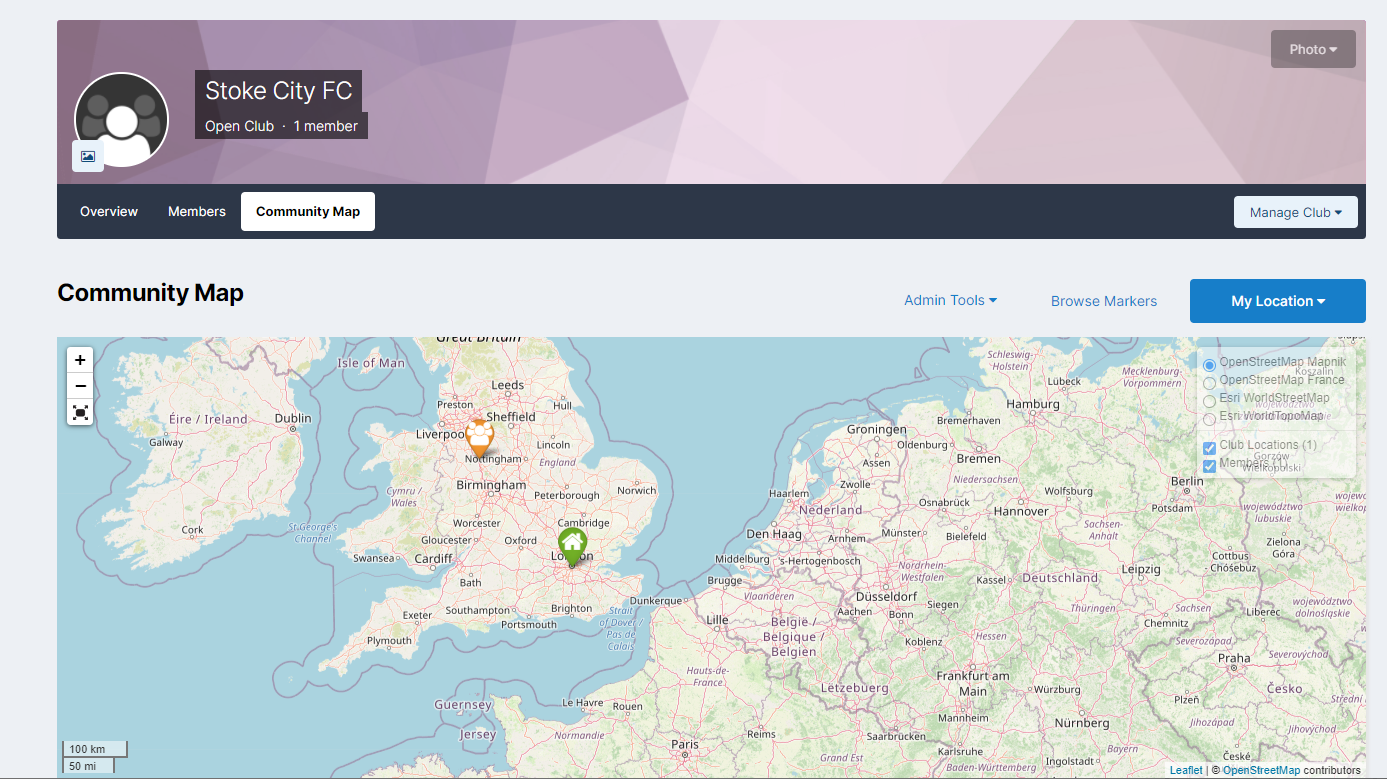Toggle fullscreen map view icon
The width and height of the screenshot is (1387, 779).
point(80,412)
